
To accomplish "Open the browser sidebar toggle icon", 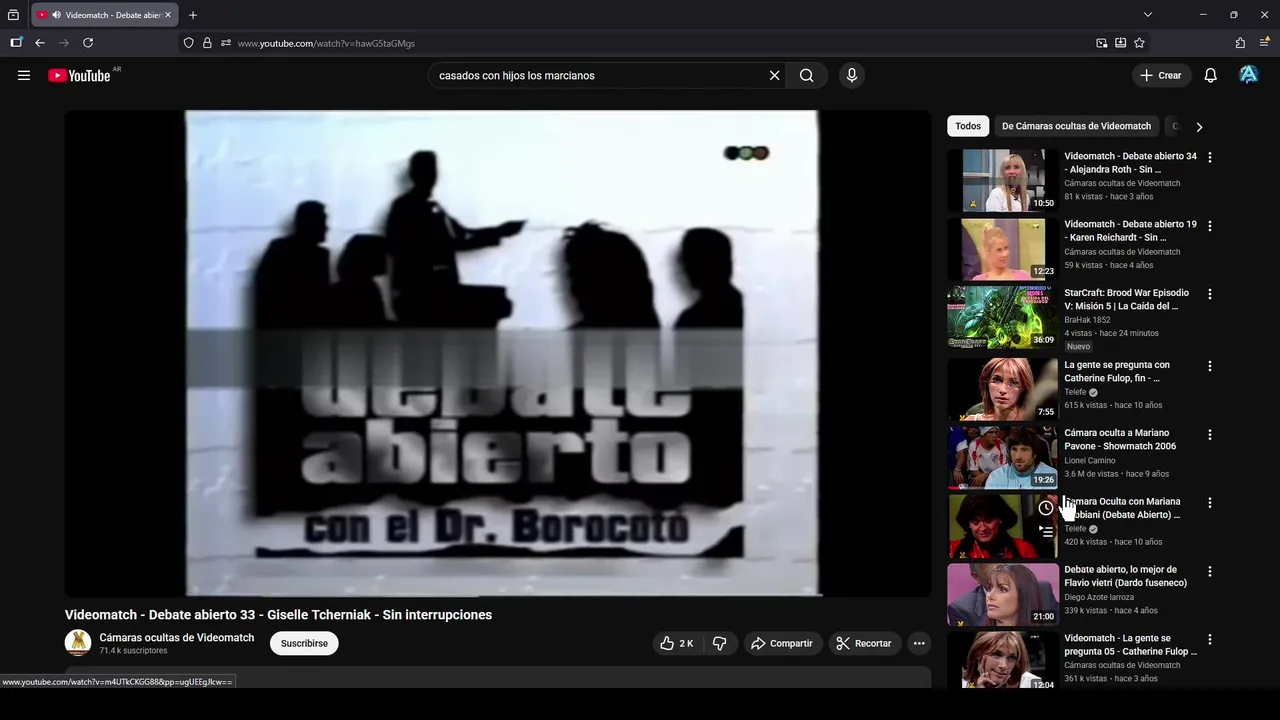I will (x=16, y=43).
